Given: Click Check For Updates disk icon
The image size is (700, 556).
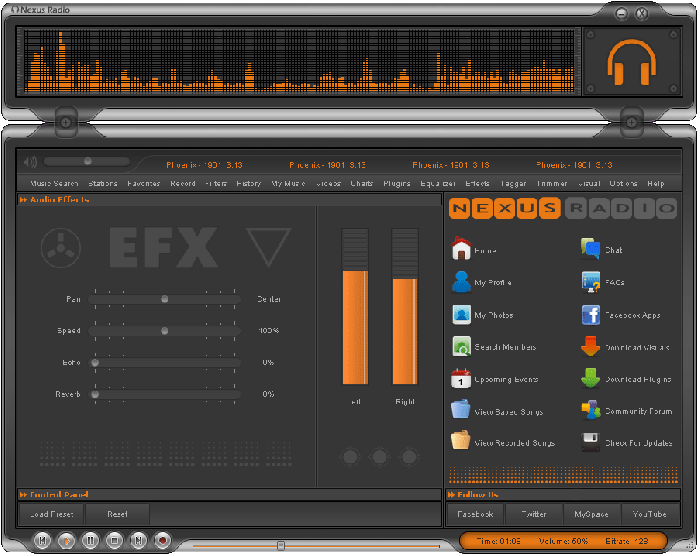Looking at the screenshot, I should [590, 442].
